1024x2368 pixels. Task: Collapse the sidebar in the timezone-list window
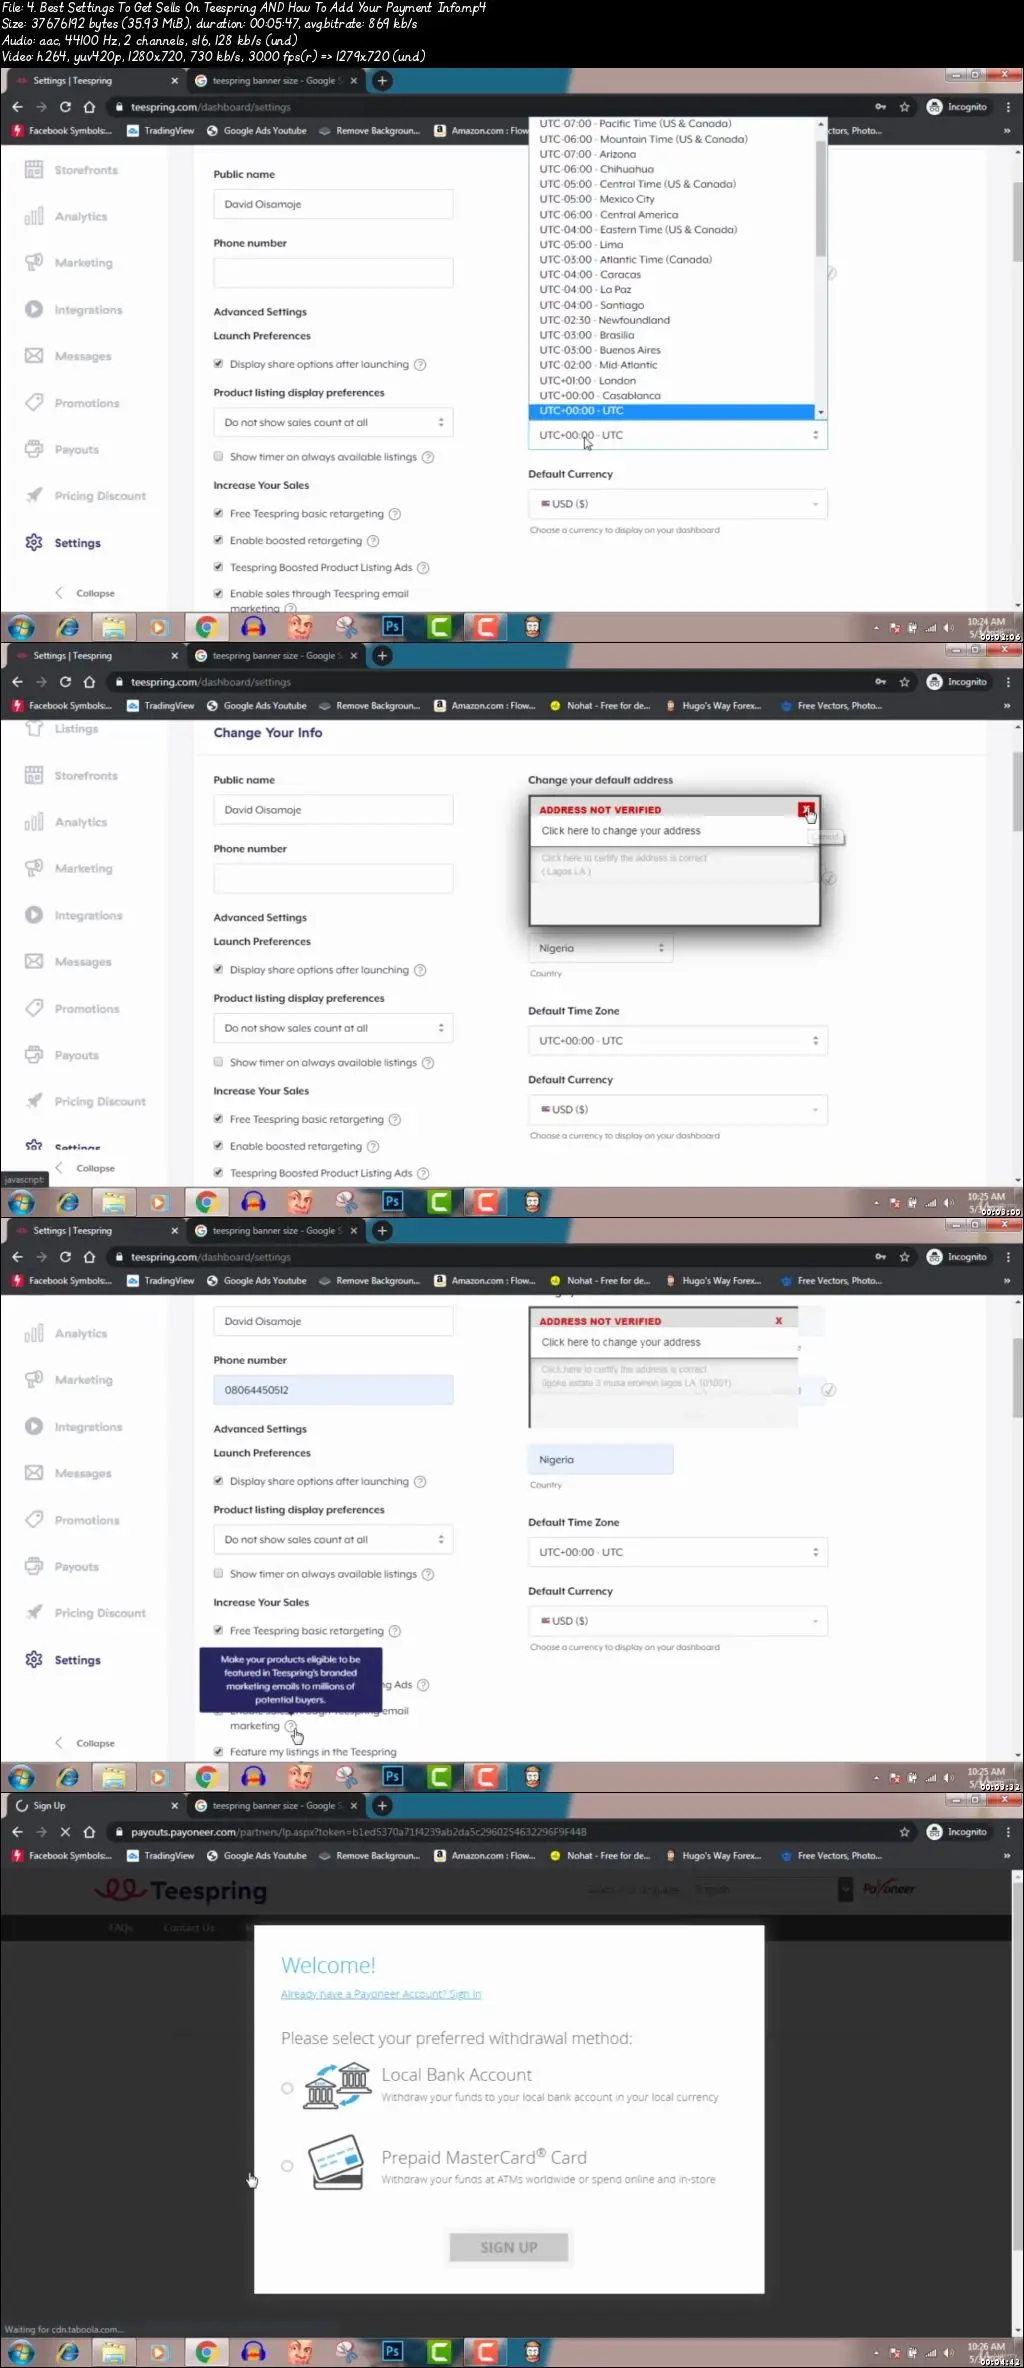click(85, 593)
